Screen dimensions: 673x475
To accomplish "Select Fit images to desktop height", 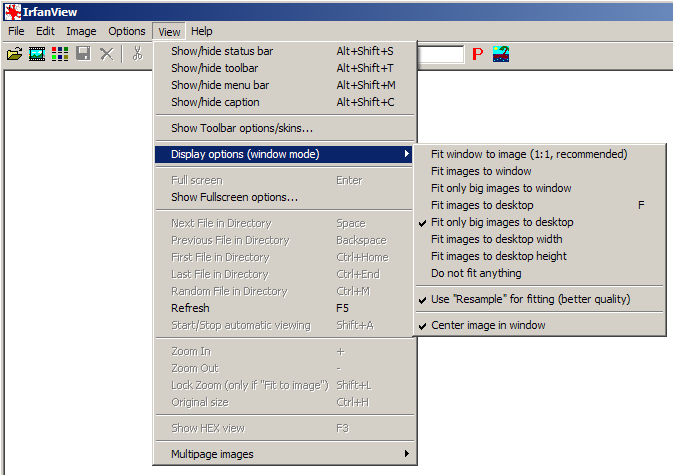I will coord(540,256).
